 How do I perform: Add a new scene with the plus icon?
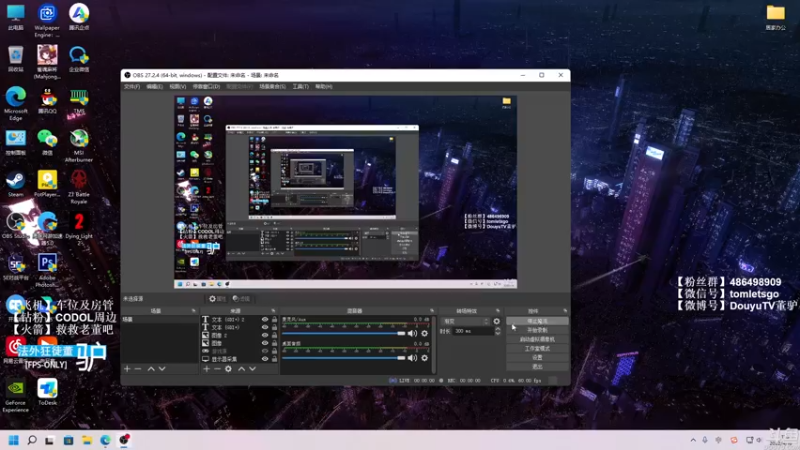pyautogui.click(x=127, y=368)
